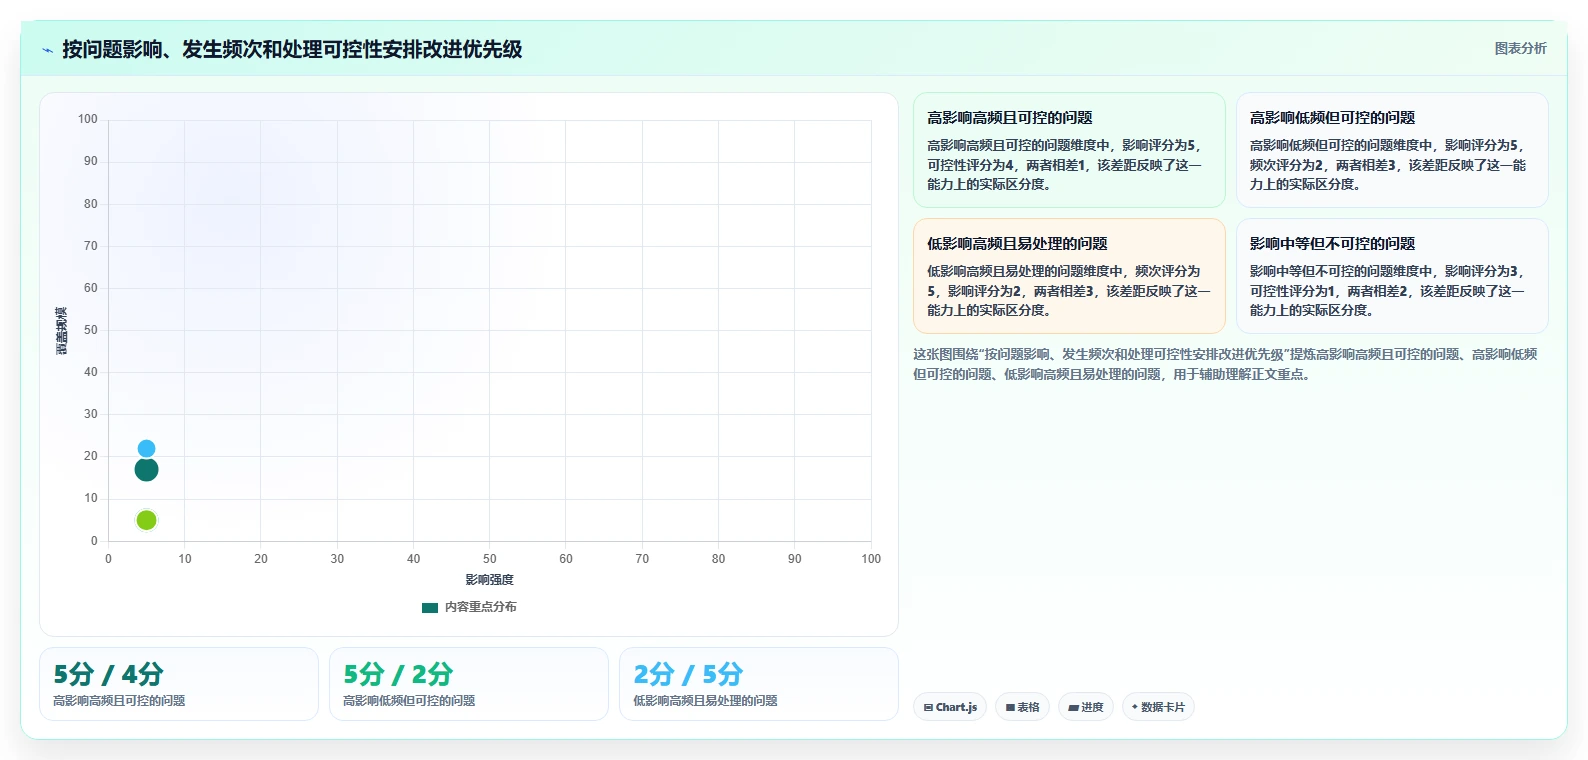
Task: Open the 影响中等但不可控的问题 card heading
Action: click(1332, 244)
